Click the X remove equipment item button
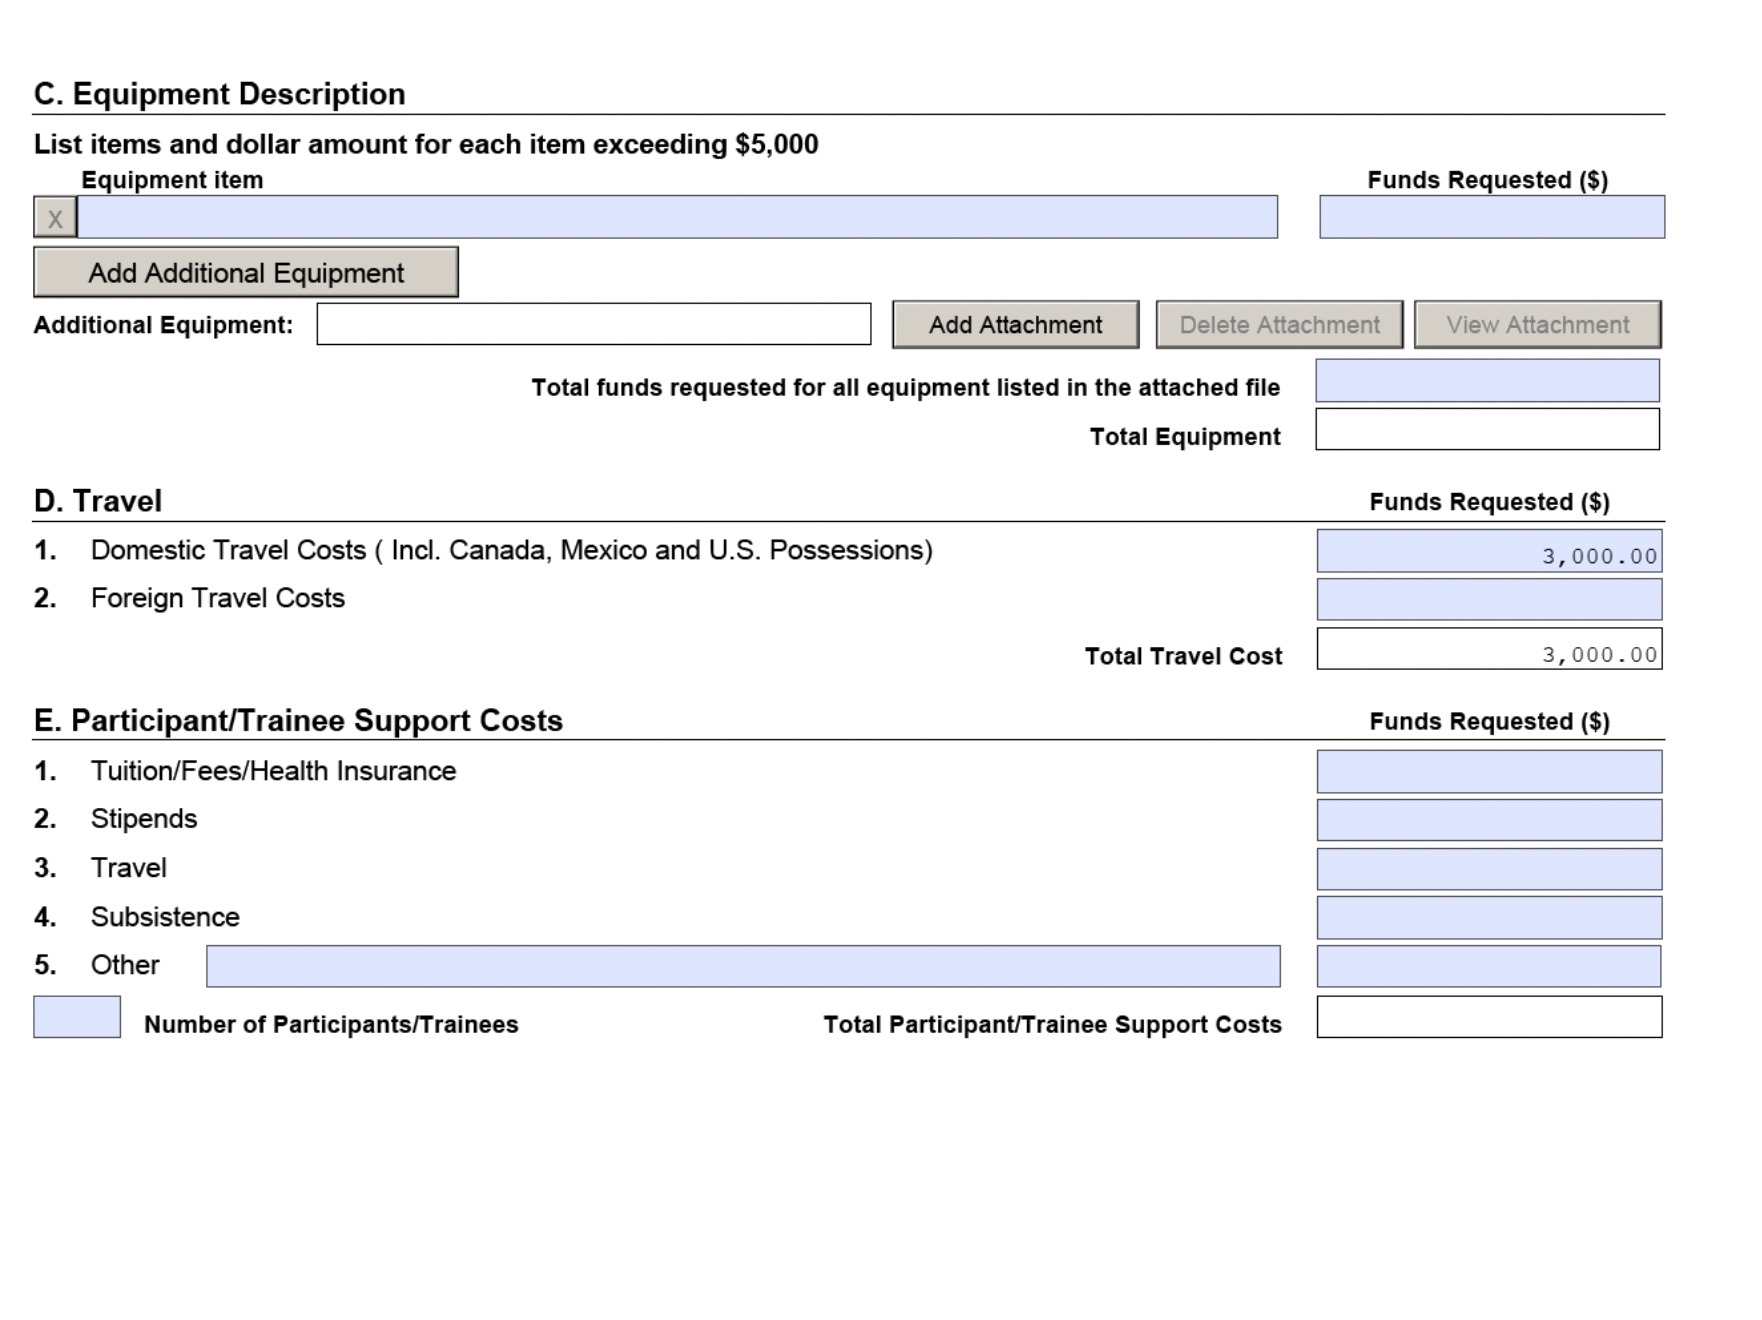Screen dimensions: 1762x1320 (55, 218)
